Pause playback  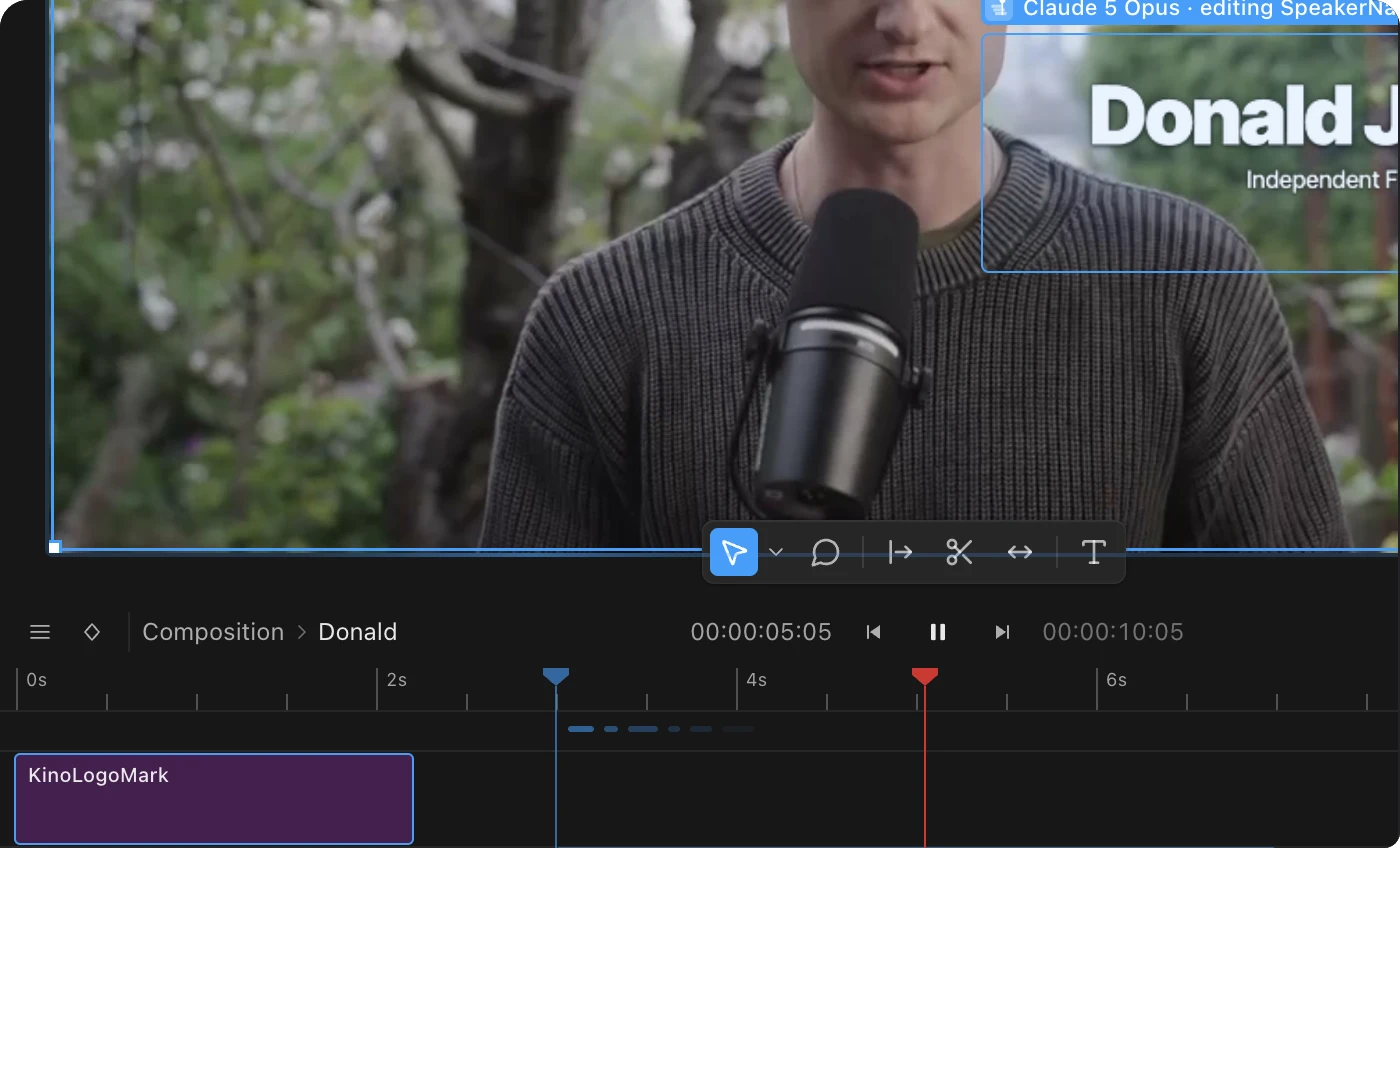pos(938,632)
